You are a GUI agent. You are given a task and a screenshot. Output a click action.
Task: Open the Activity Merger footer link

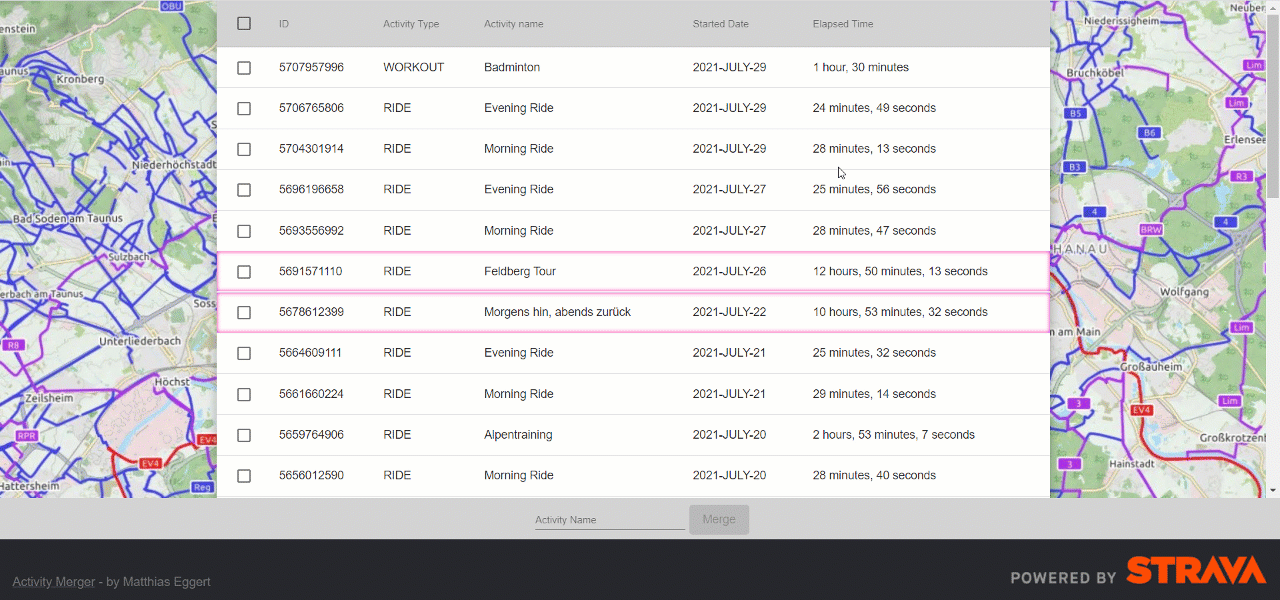point(54,582)
